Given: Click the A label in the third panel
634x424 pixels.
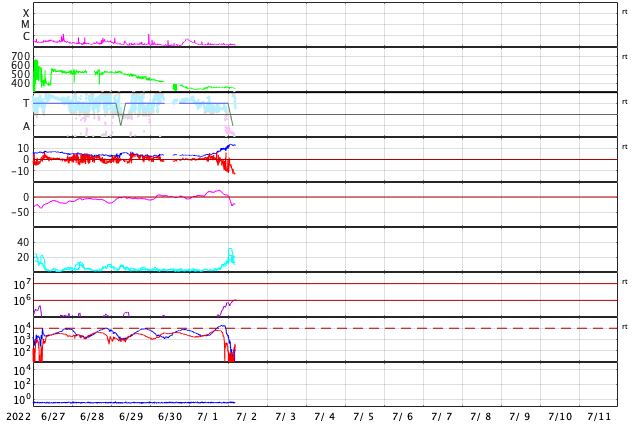Looking at the screenshot, I should pyautogui.click(x=26, y=126).
